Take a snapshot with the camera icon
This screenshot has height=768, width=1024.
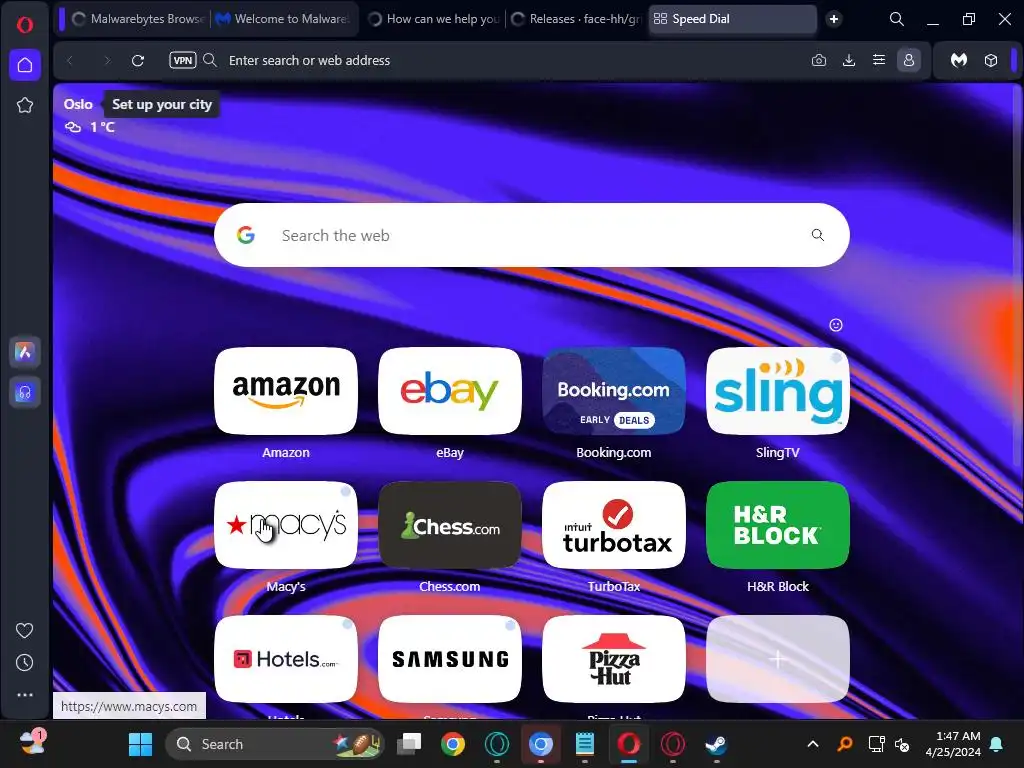click(818, 61)
